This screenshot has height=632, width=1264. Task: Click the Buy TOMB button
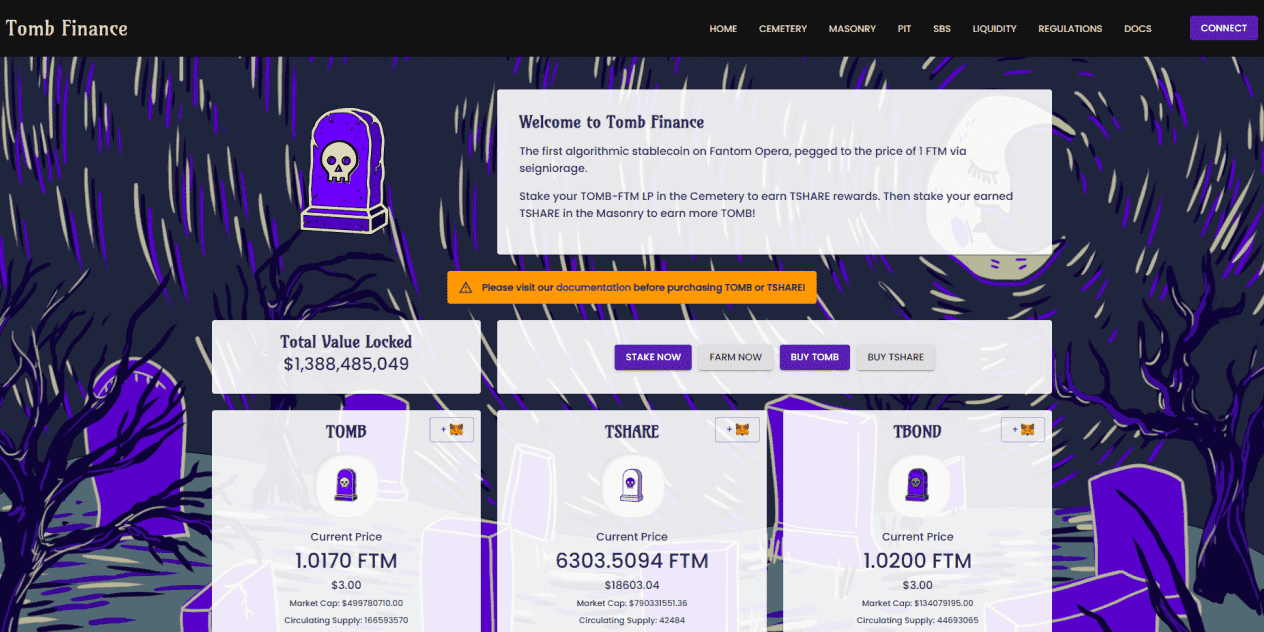click(x=815, y=357)
